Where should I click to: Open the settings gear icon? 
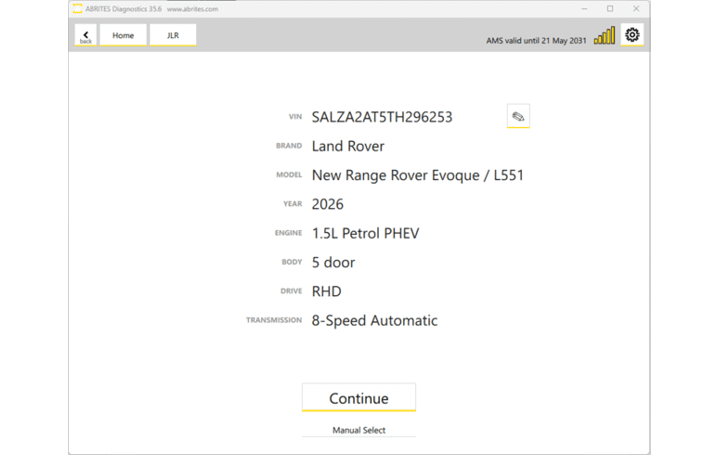tap(632, 35)
